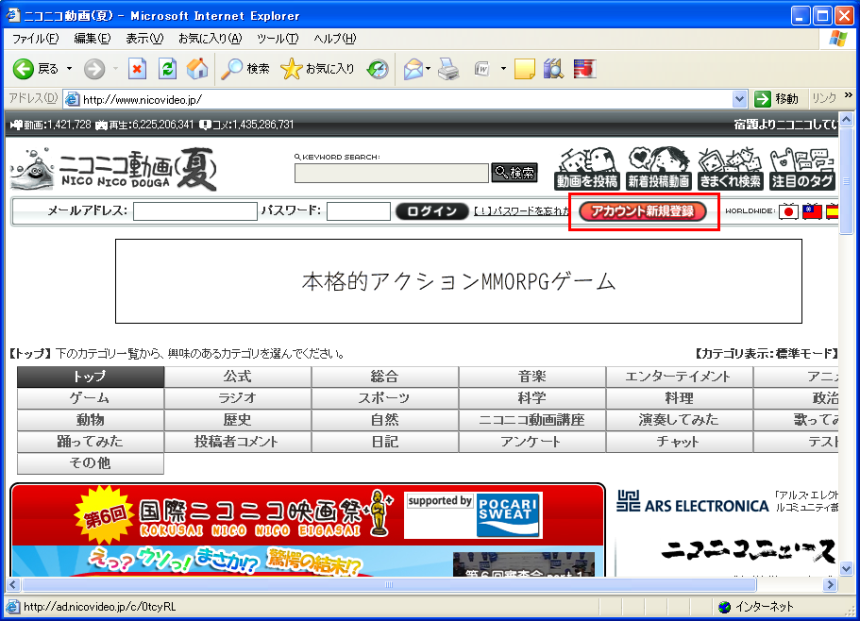Expand the Edit button dropdown arrow
This screenshot has width=860, height=621.
pos(503,69)
